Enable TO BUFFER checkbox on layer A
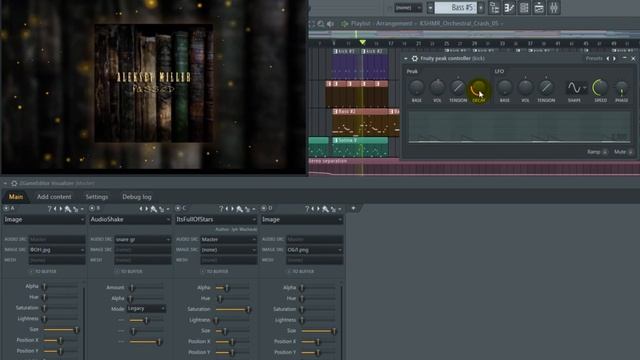 pos(31,271)
